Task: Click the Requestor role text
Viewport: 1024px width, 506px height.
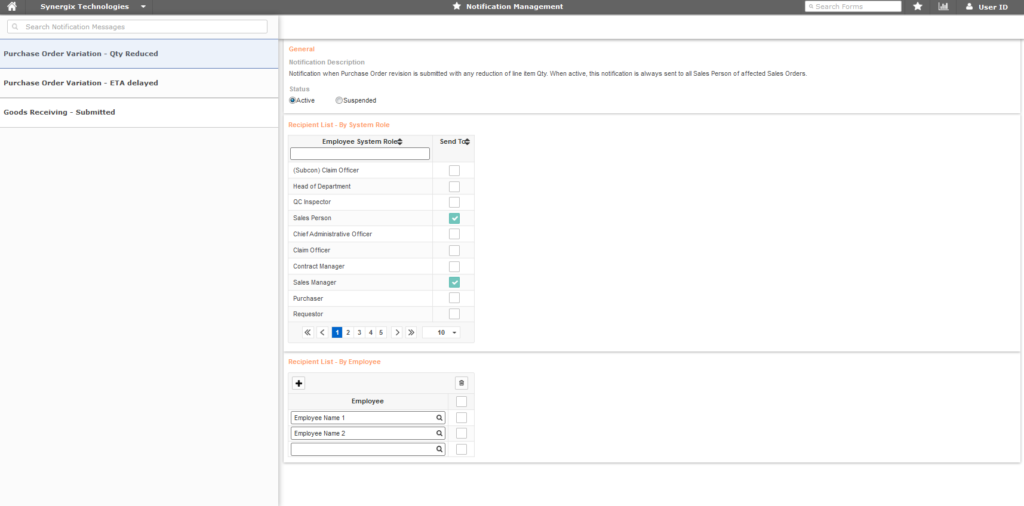Action: coord(308,314)
